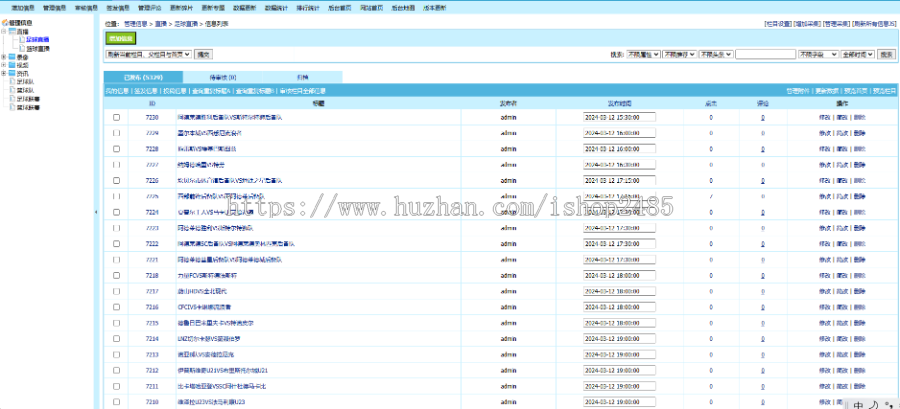Click the moon icon in the input method bar
The height and width of the screenshot is (409, 900).
pyautogui.click(x=873, y=405)
